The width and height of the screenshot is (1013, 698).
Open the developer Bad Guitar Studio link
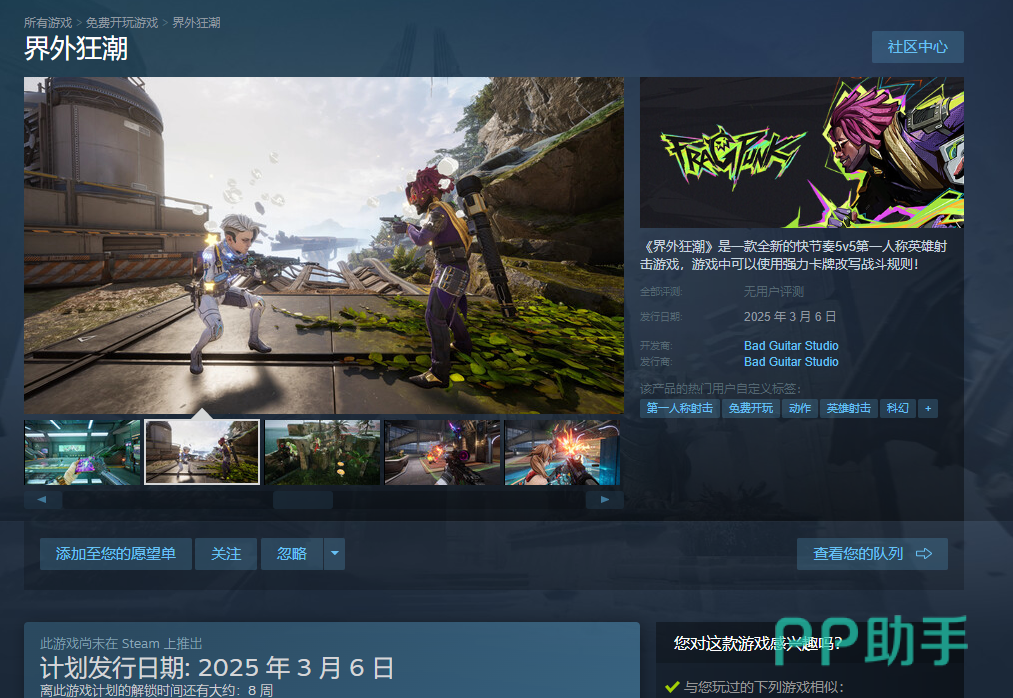pyautogui.click(x=791, y=346)
